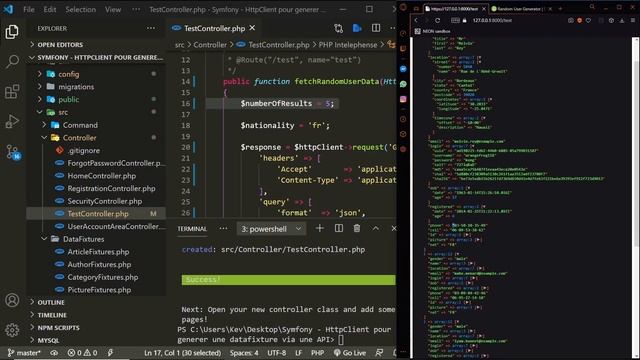Open the browser's easy setup menu icon

(633, 20)
